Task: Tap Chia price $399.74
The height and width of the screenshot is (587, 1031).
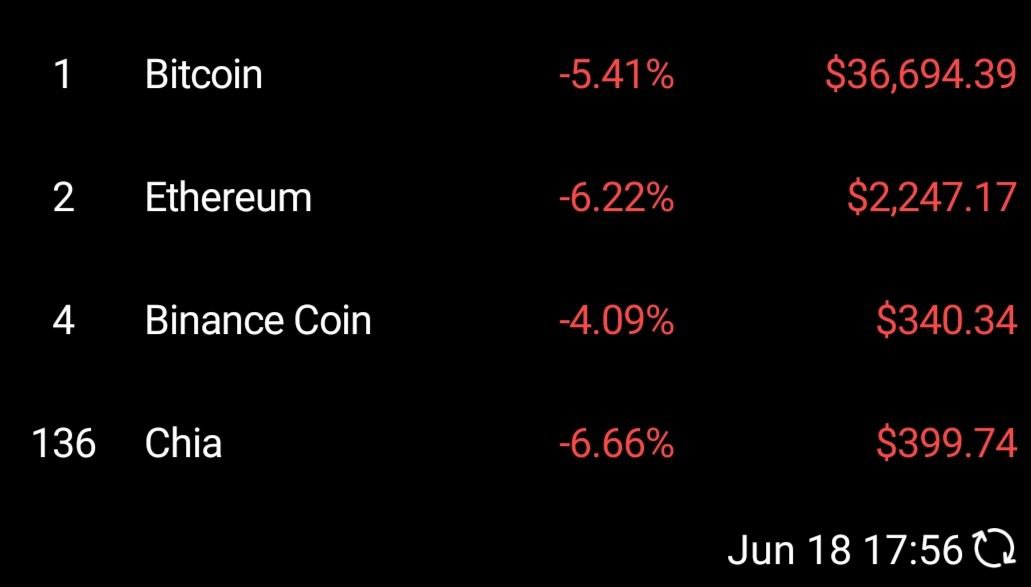Action: pyautogui.click(x=946, y=443)
